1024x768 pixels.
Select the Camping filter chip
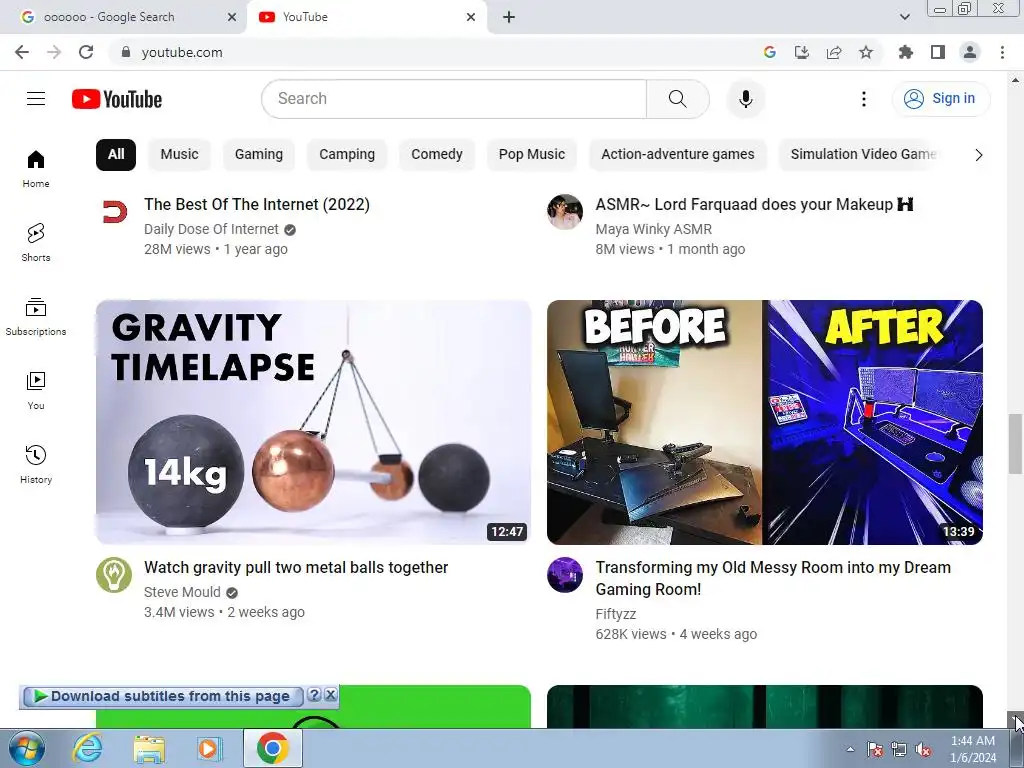coord(347,155)
